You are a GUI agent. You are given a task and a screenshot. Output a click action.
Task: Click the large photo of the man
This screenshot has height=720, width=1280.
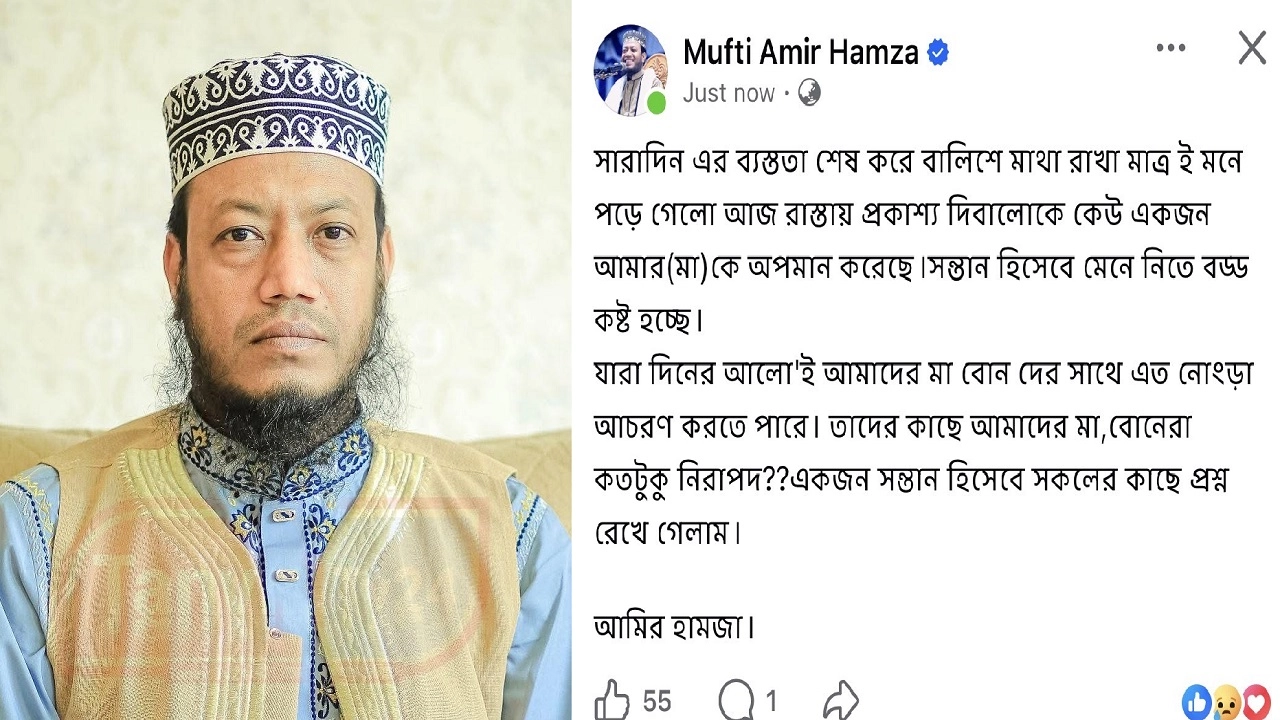285,360
